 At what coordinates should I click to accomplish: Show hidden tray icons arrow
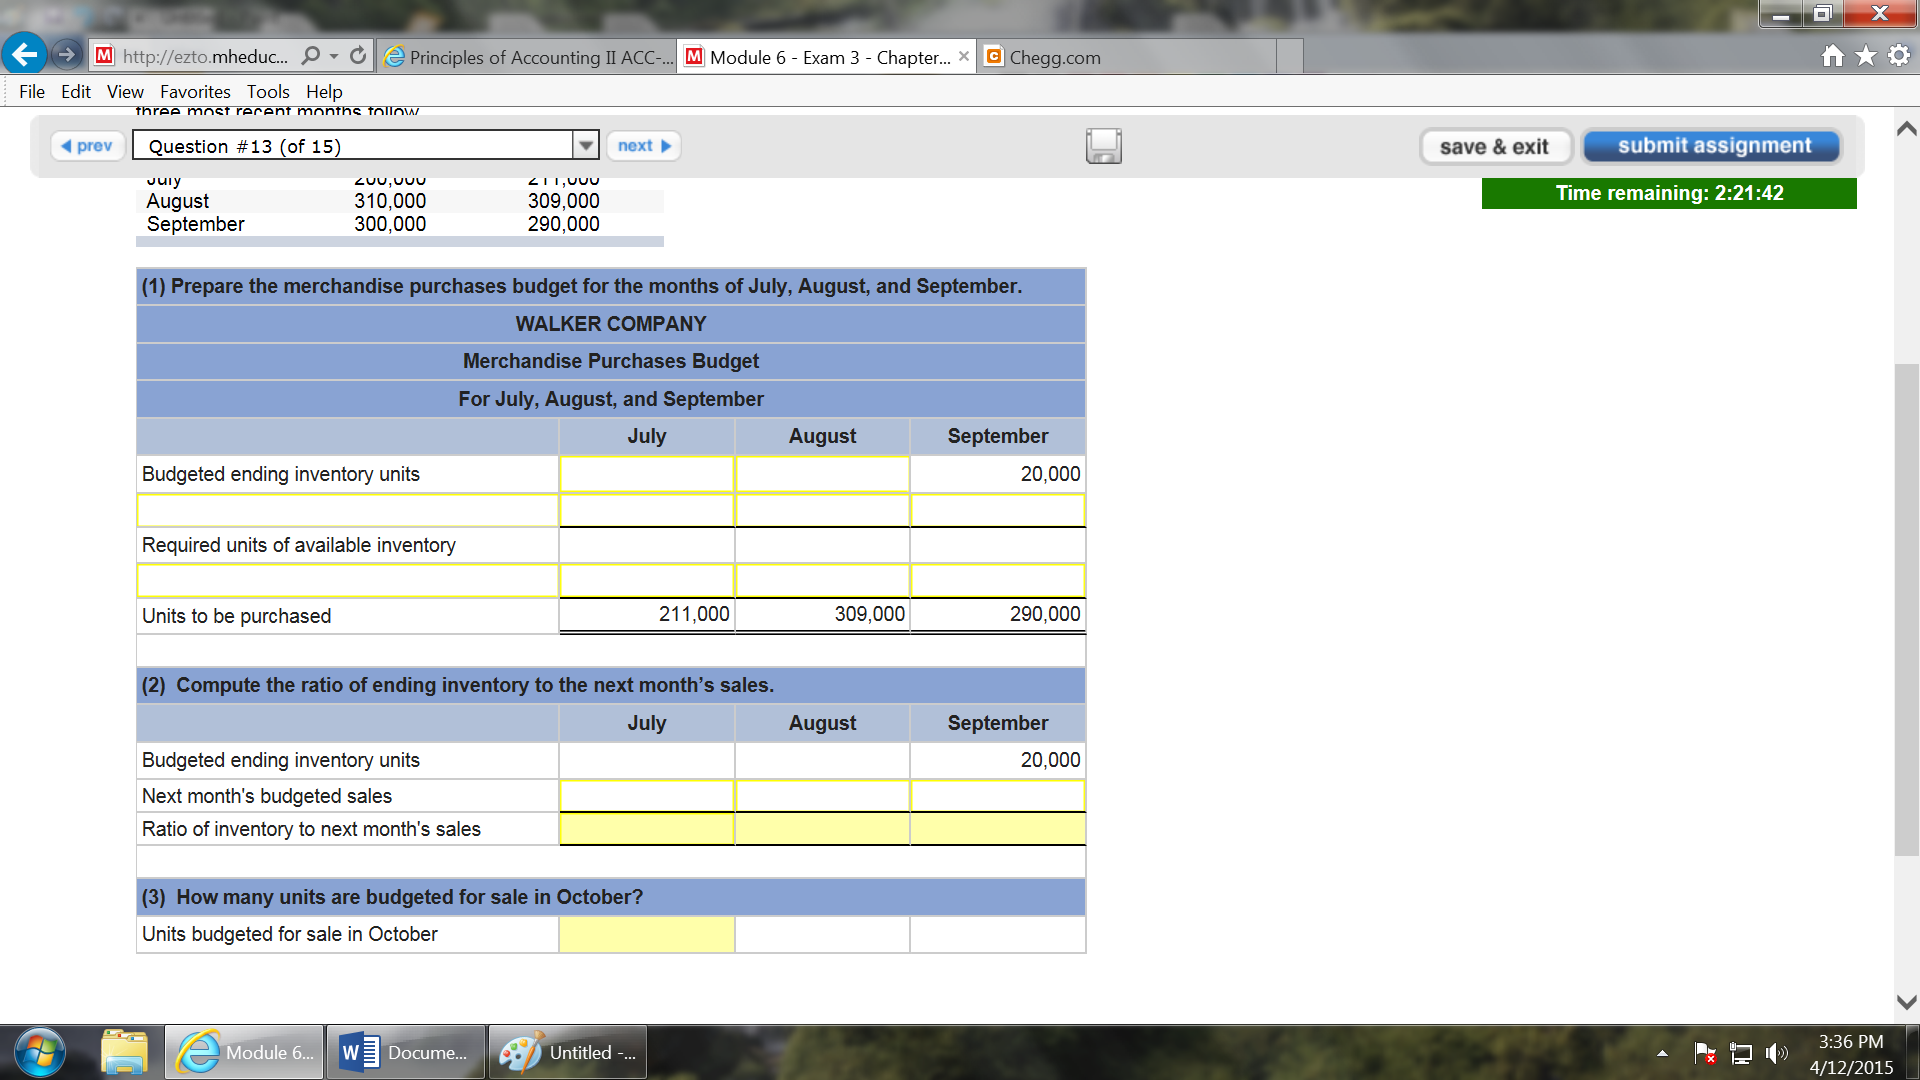(1662, 1053)
